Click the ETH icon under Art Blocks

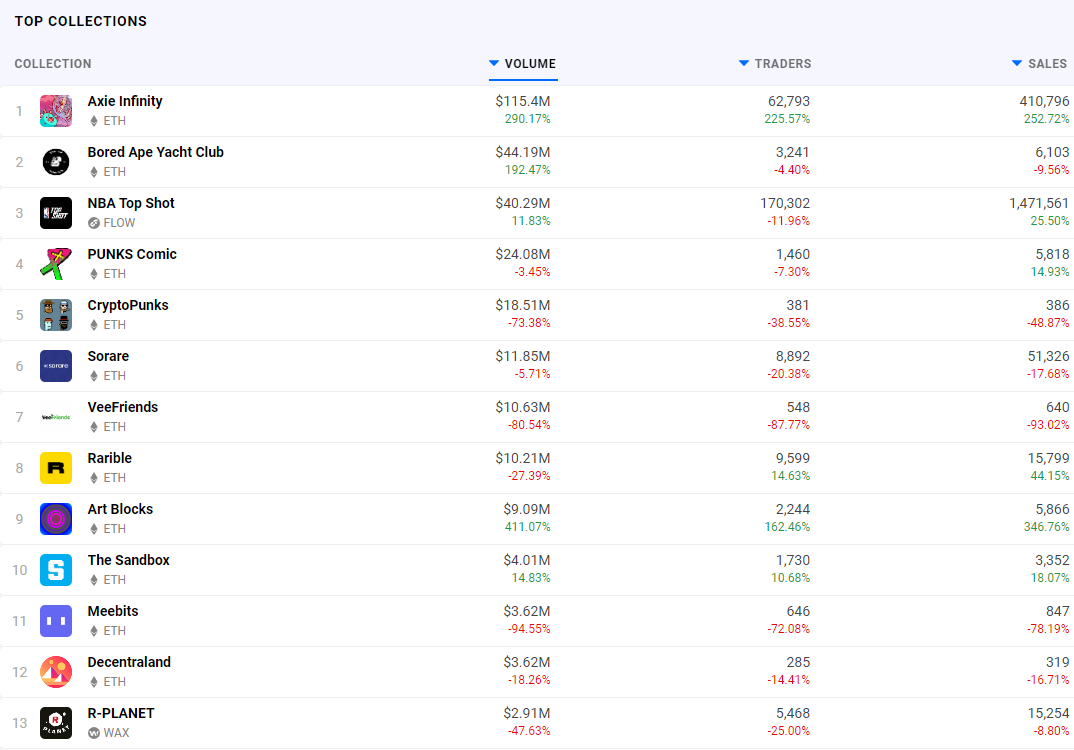(94, 529)
